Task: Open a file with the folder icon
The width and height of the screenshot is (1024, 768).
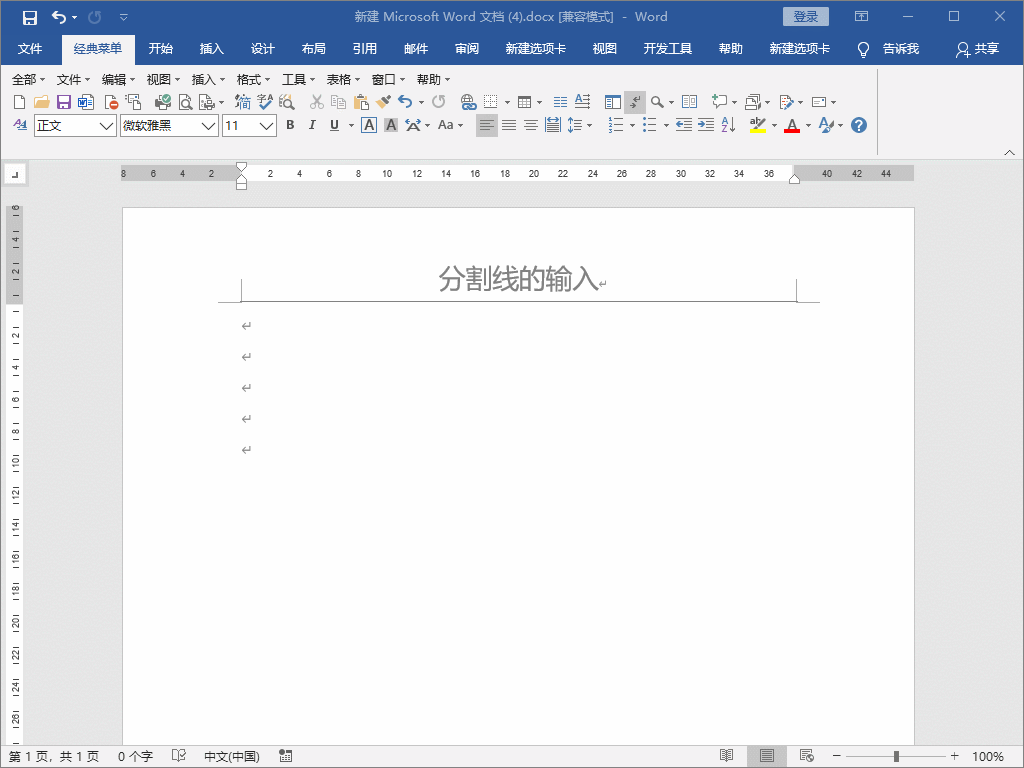Action: (42, 102)
